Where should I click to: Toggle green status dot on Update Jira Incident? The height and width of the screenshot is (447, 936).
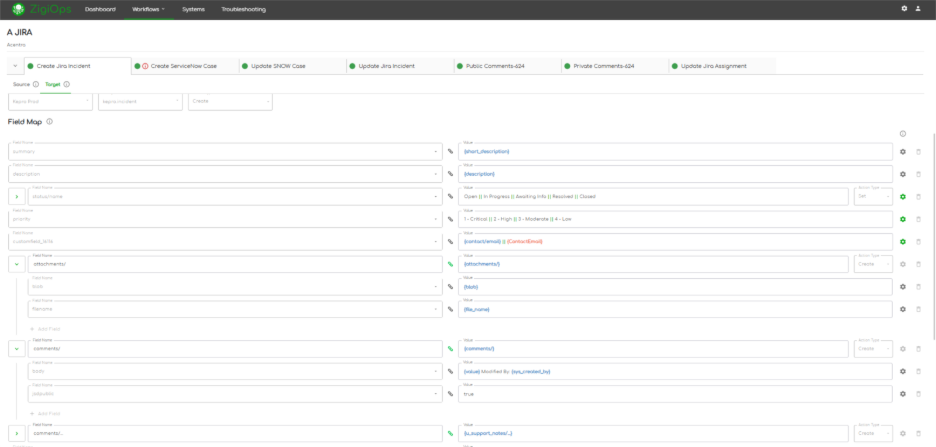352,66
